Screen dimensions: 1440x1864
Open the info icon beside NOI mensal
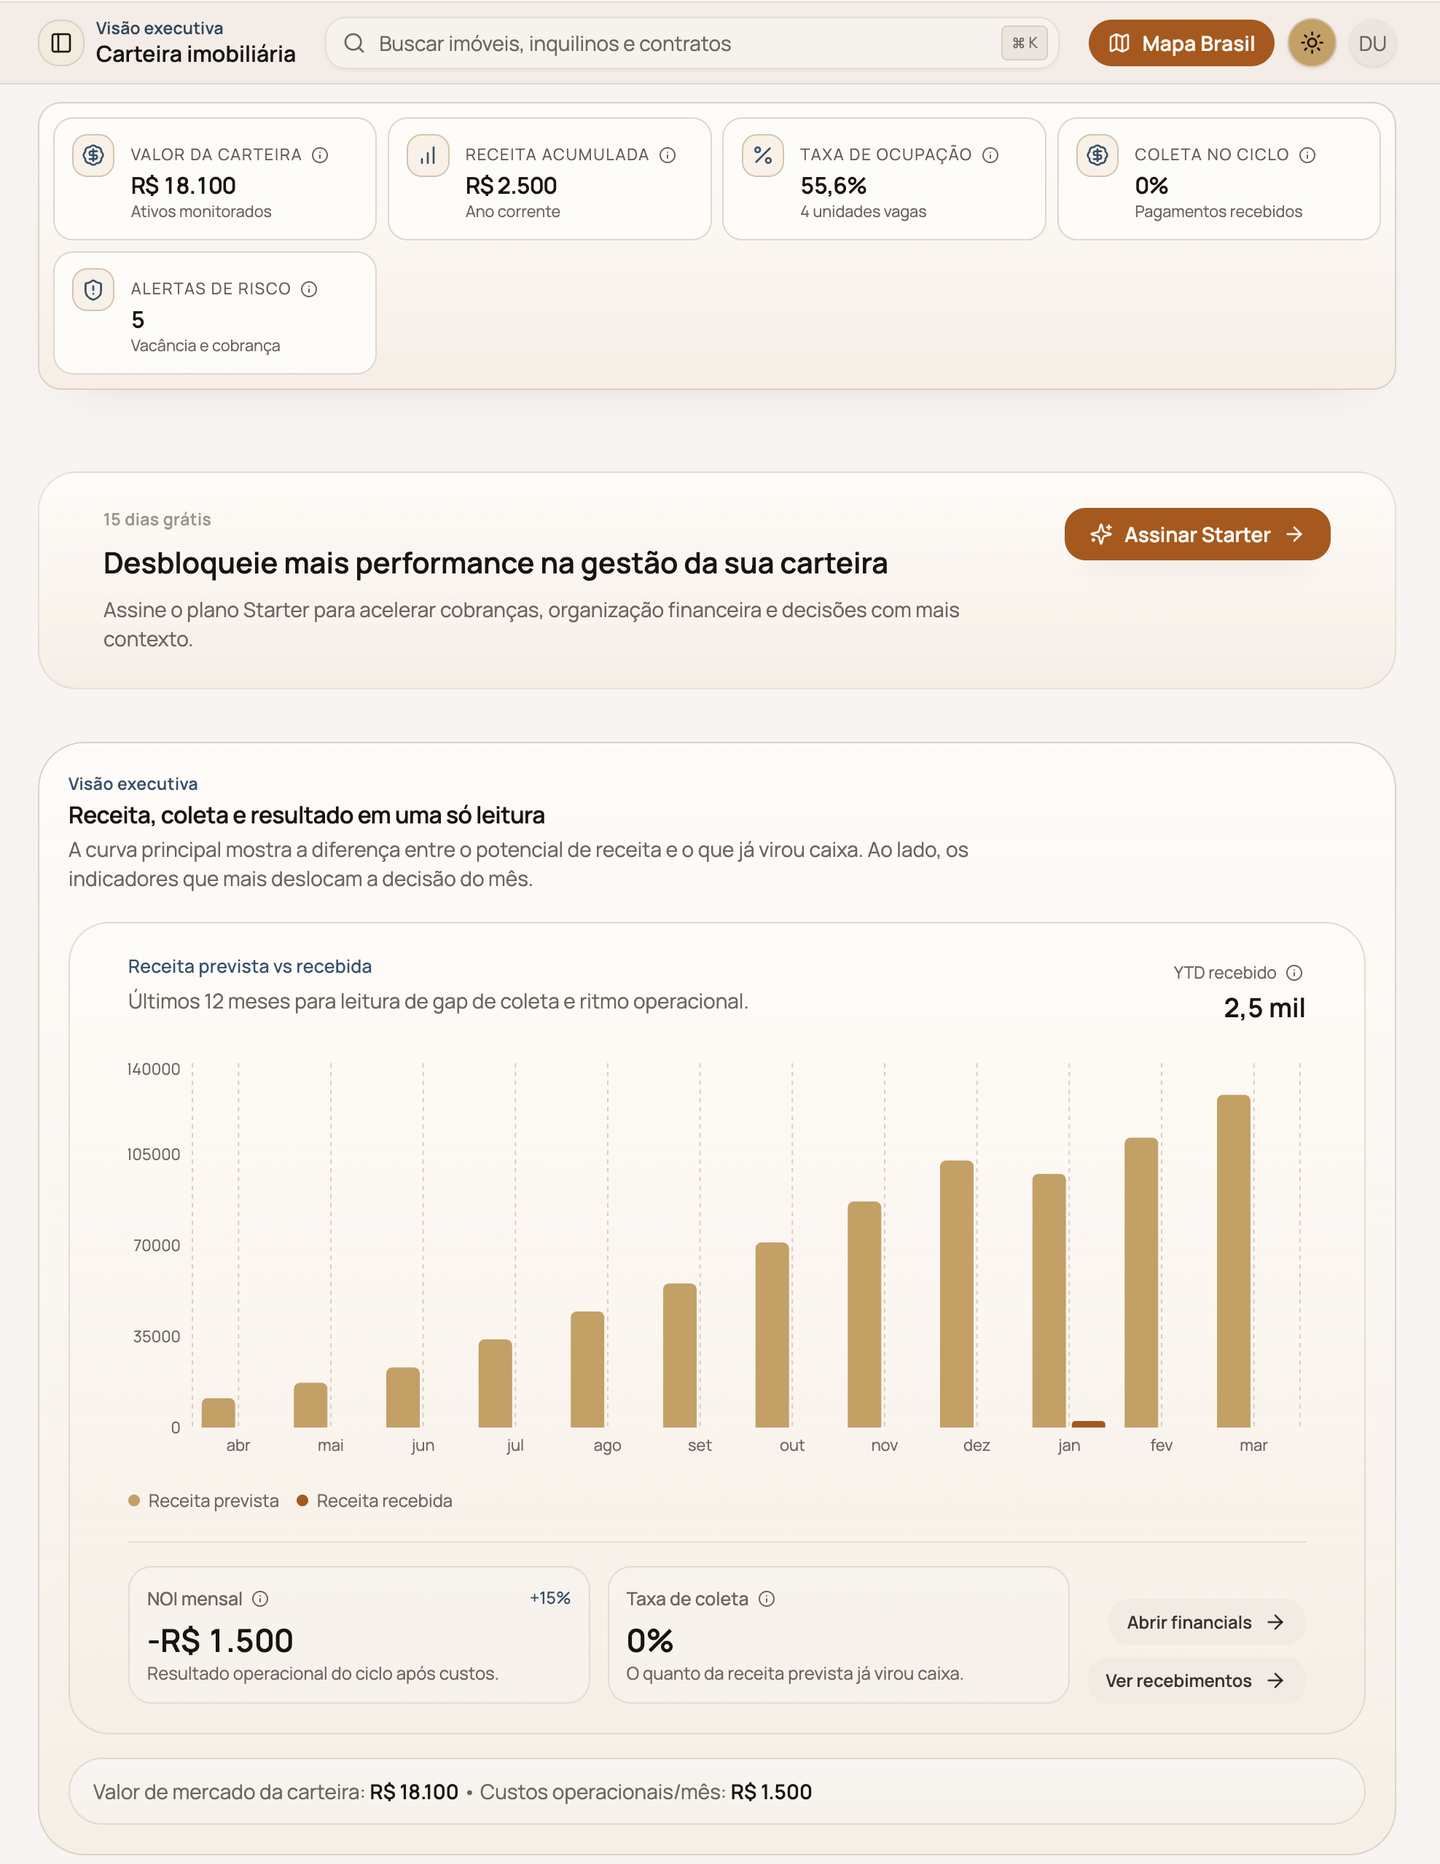tap(261, 1598)
